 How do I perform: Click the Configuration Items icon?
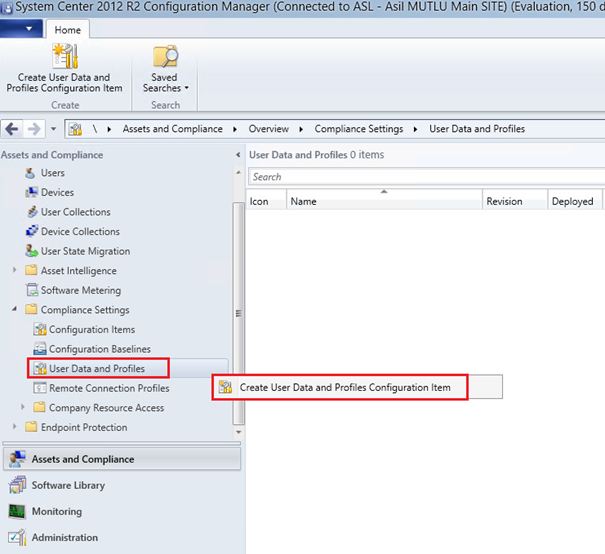click(40, 329)
